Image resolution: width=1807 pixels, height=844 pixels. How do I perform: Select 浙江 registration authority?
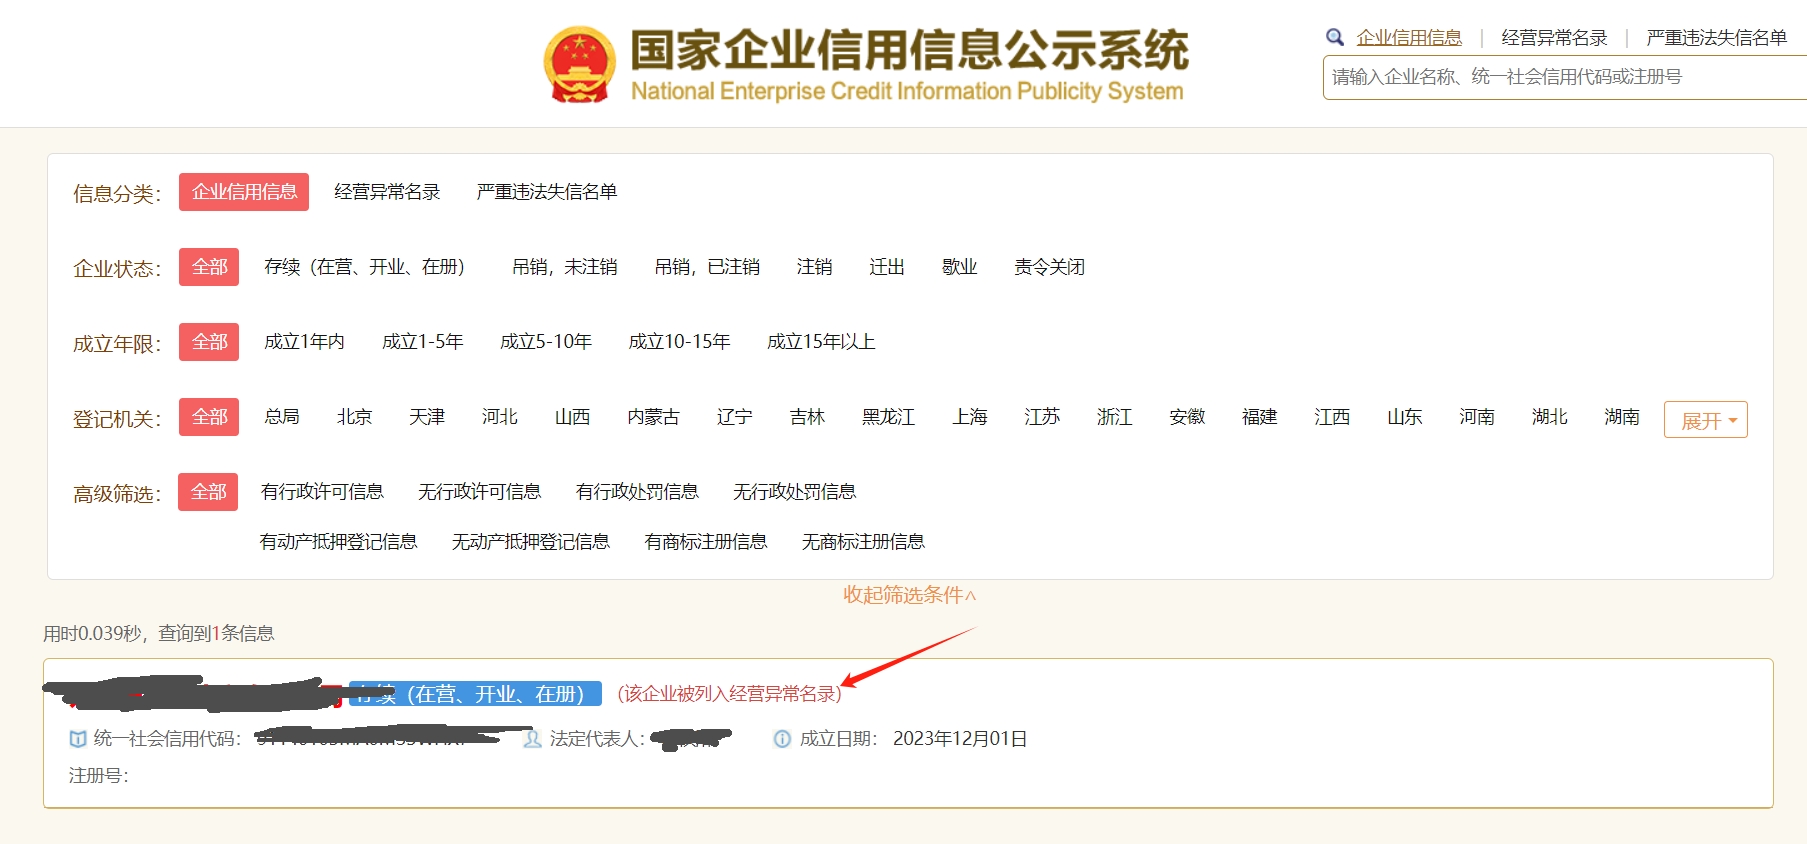pyautogui.click(x=1115, y=417)
